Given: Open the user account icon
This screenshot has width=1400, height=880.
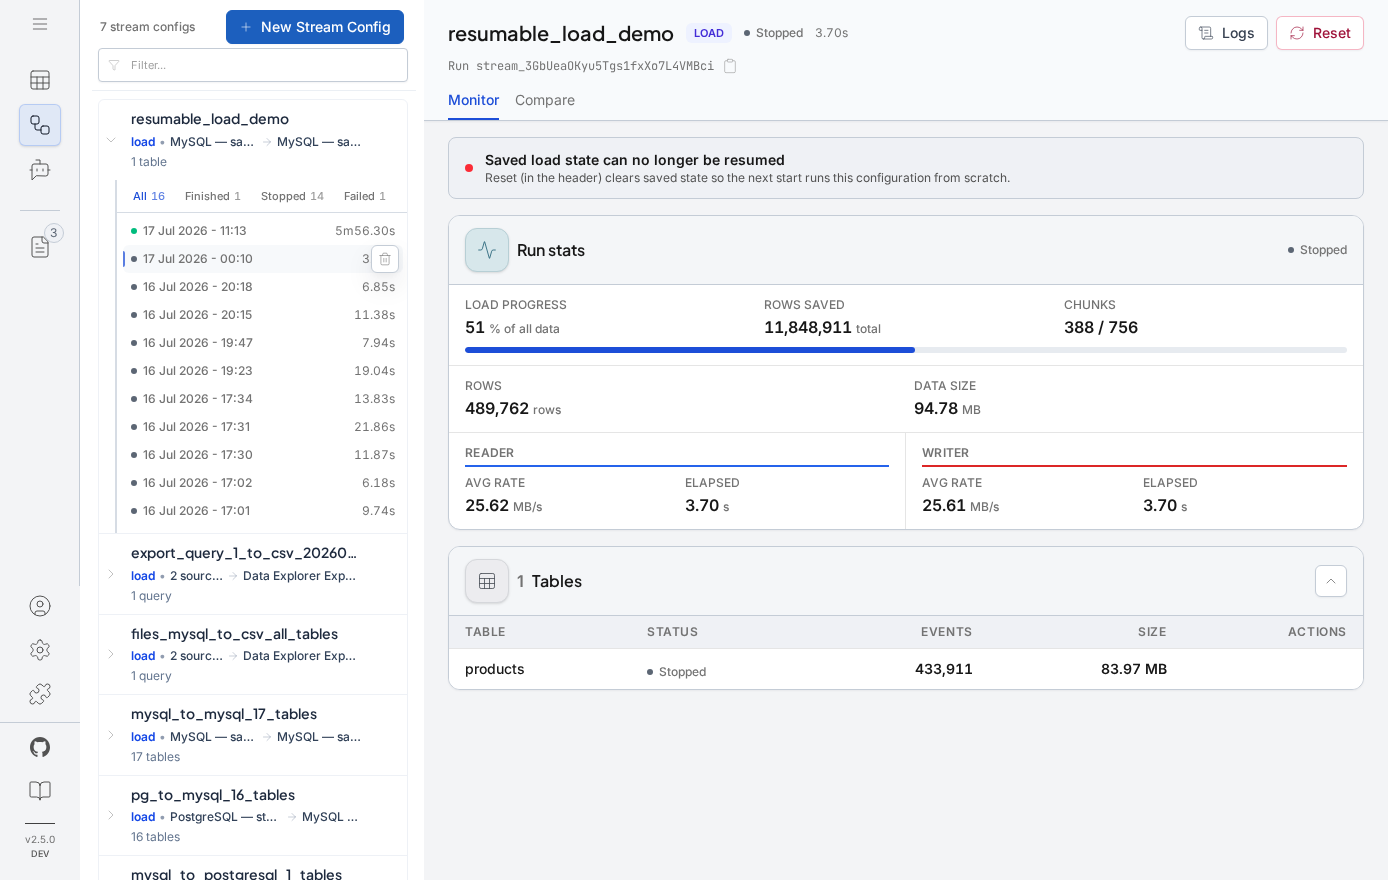Looking at the screenshot, I should 40,606.
